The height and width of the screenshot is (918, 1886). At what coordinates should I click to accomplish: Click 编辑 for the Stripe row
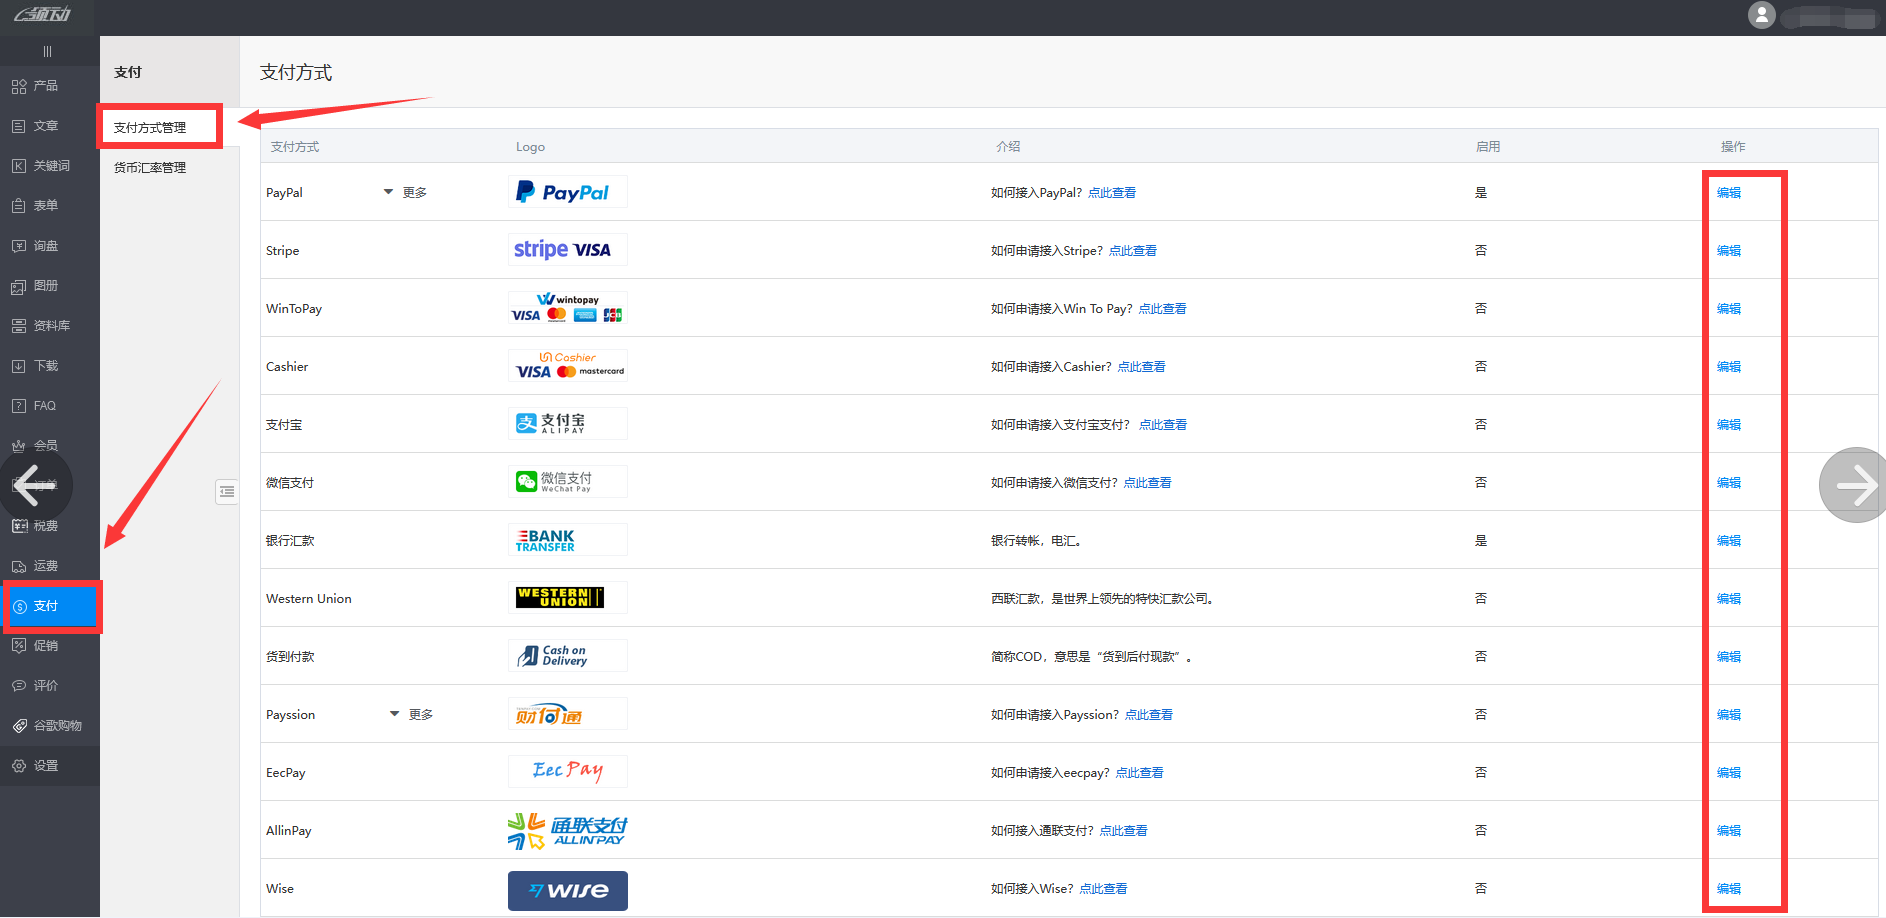pyautogui.click(x=1728, y=251)
